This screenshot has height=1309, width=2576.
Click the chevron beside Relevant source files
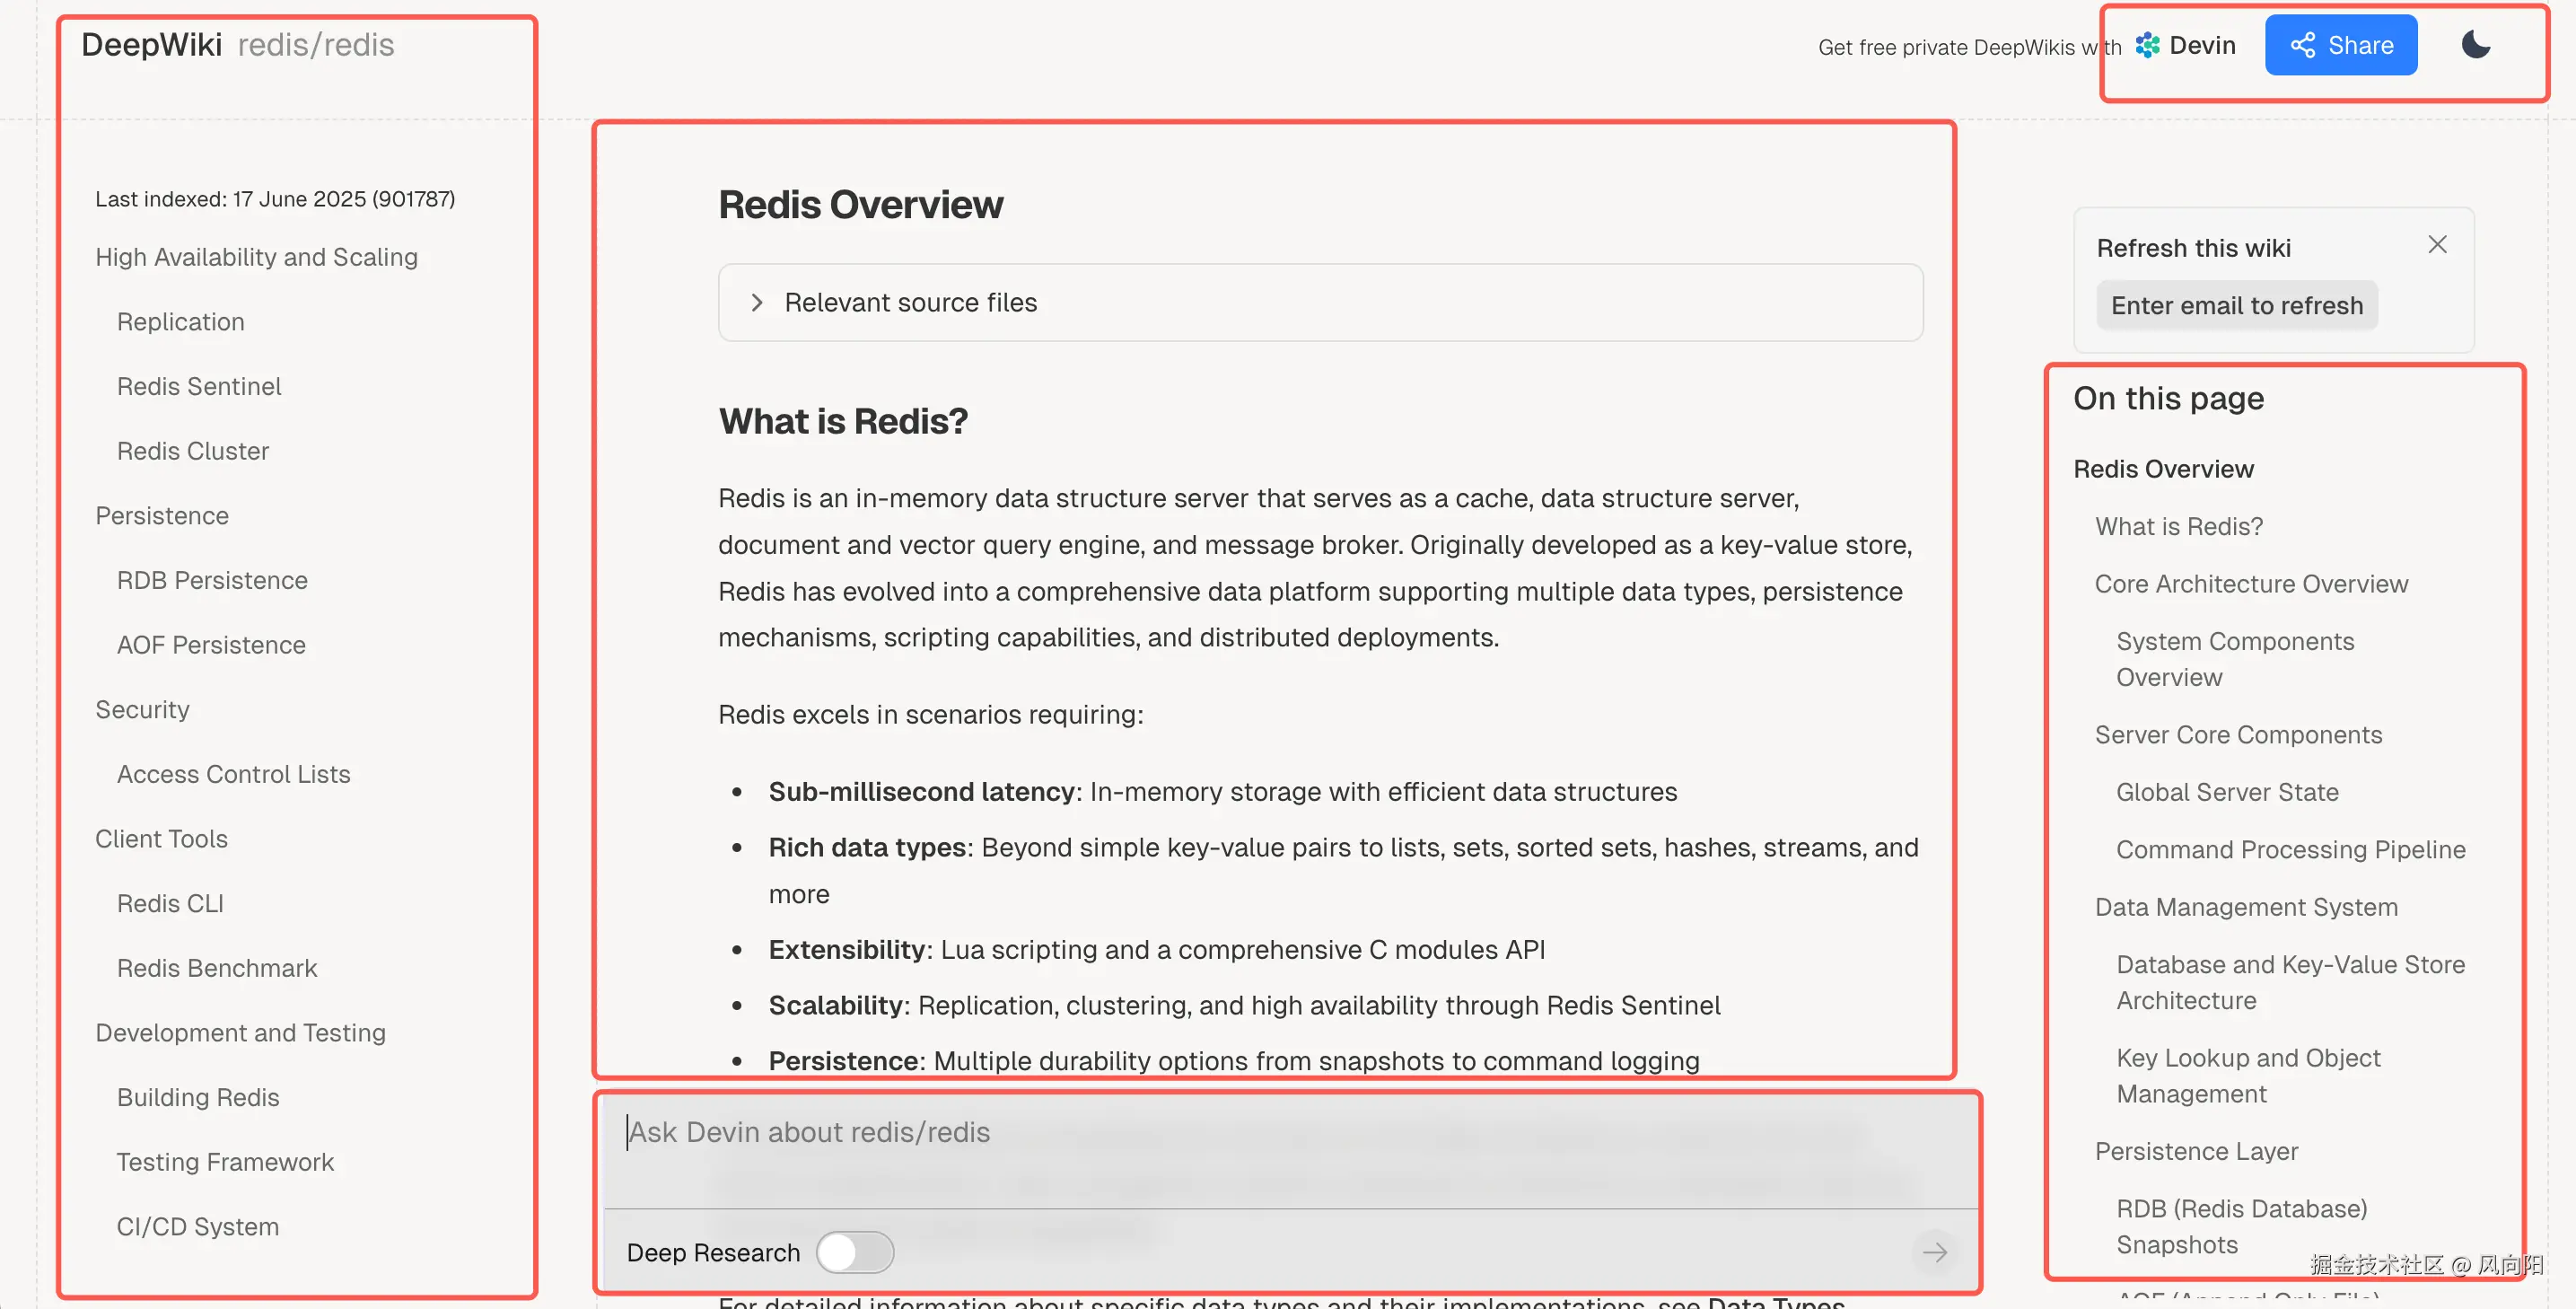point(757,302)
